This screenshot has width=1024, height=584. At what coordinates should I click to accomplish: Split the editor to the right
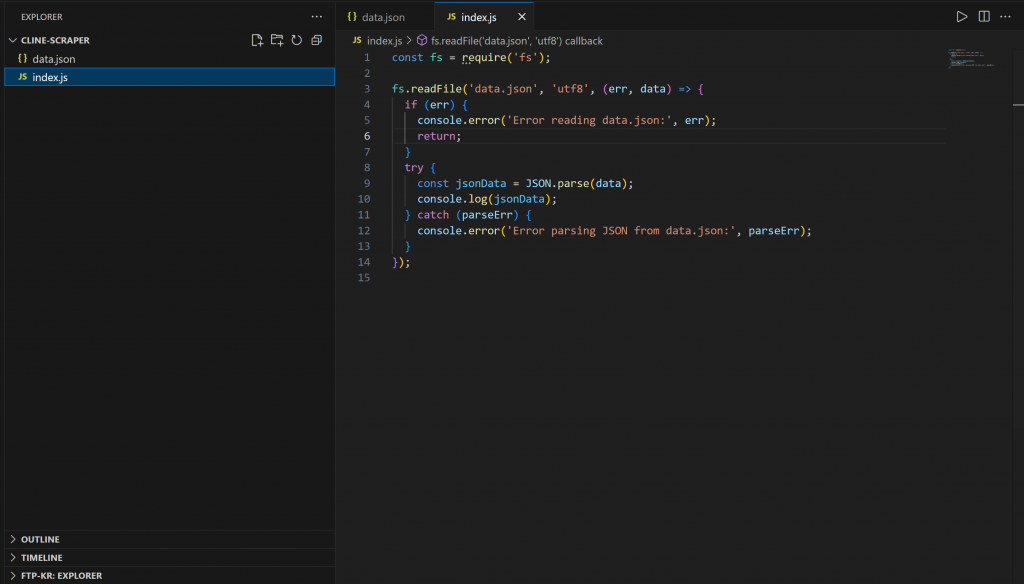click(x=984, y=17)
